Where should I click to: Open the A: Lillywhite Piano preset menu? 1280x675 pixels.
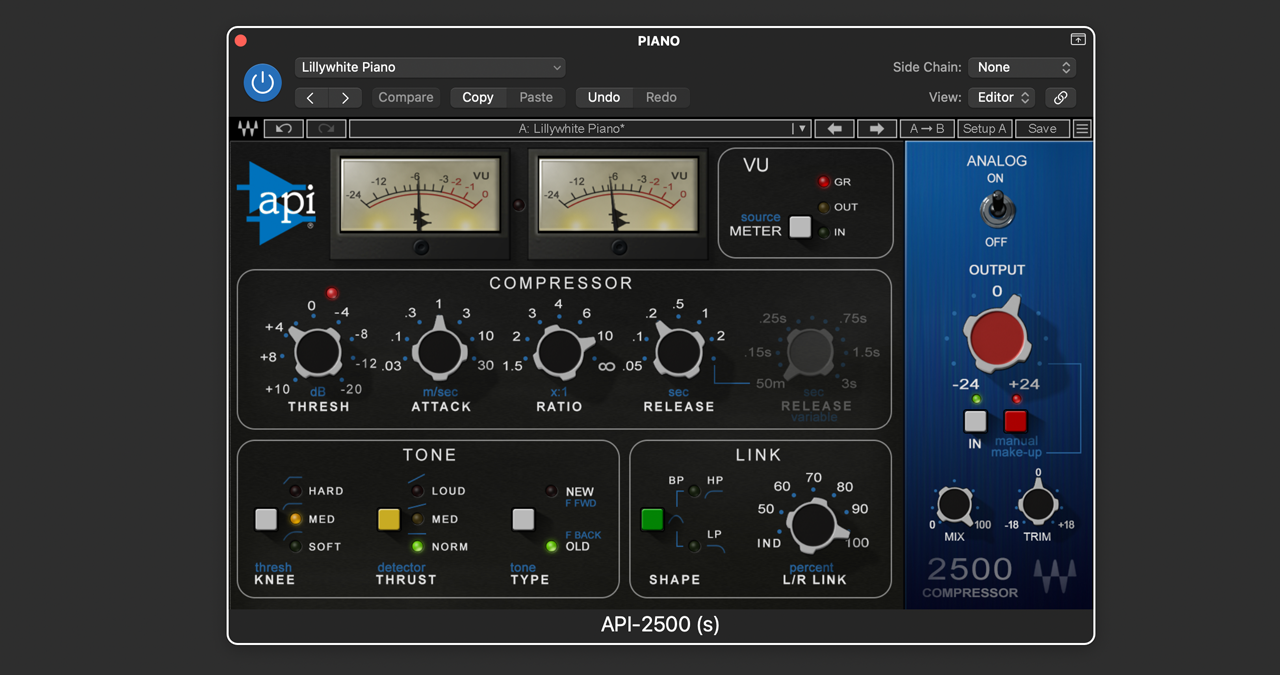coord(579,128)
